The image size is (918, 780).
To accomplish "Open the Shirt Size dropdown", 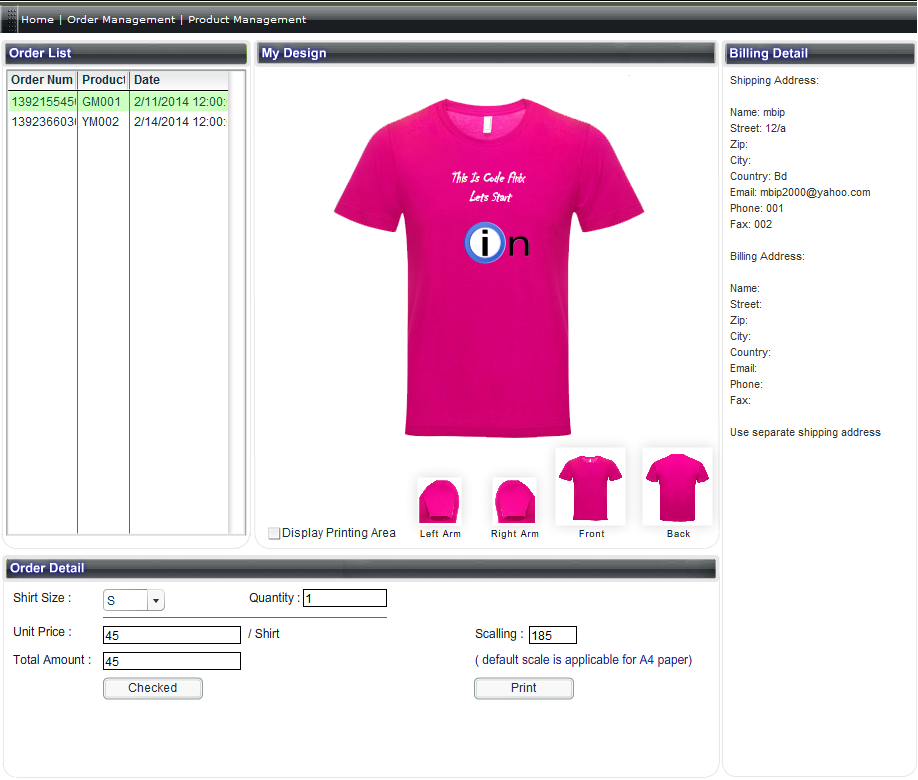I will tap(133, 600).
